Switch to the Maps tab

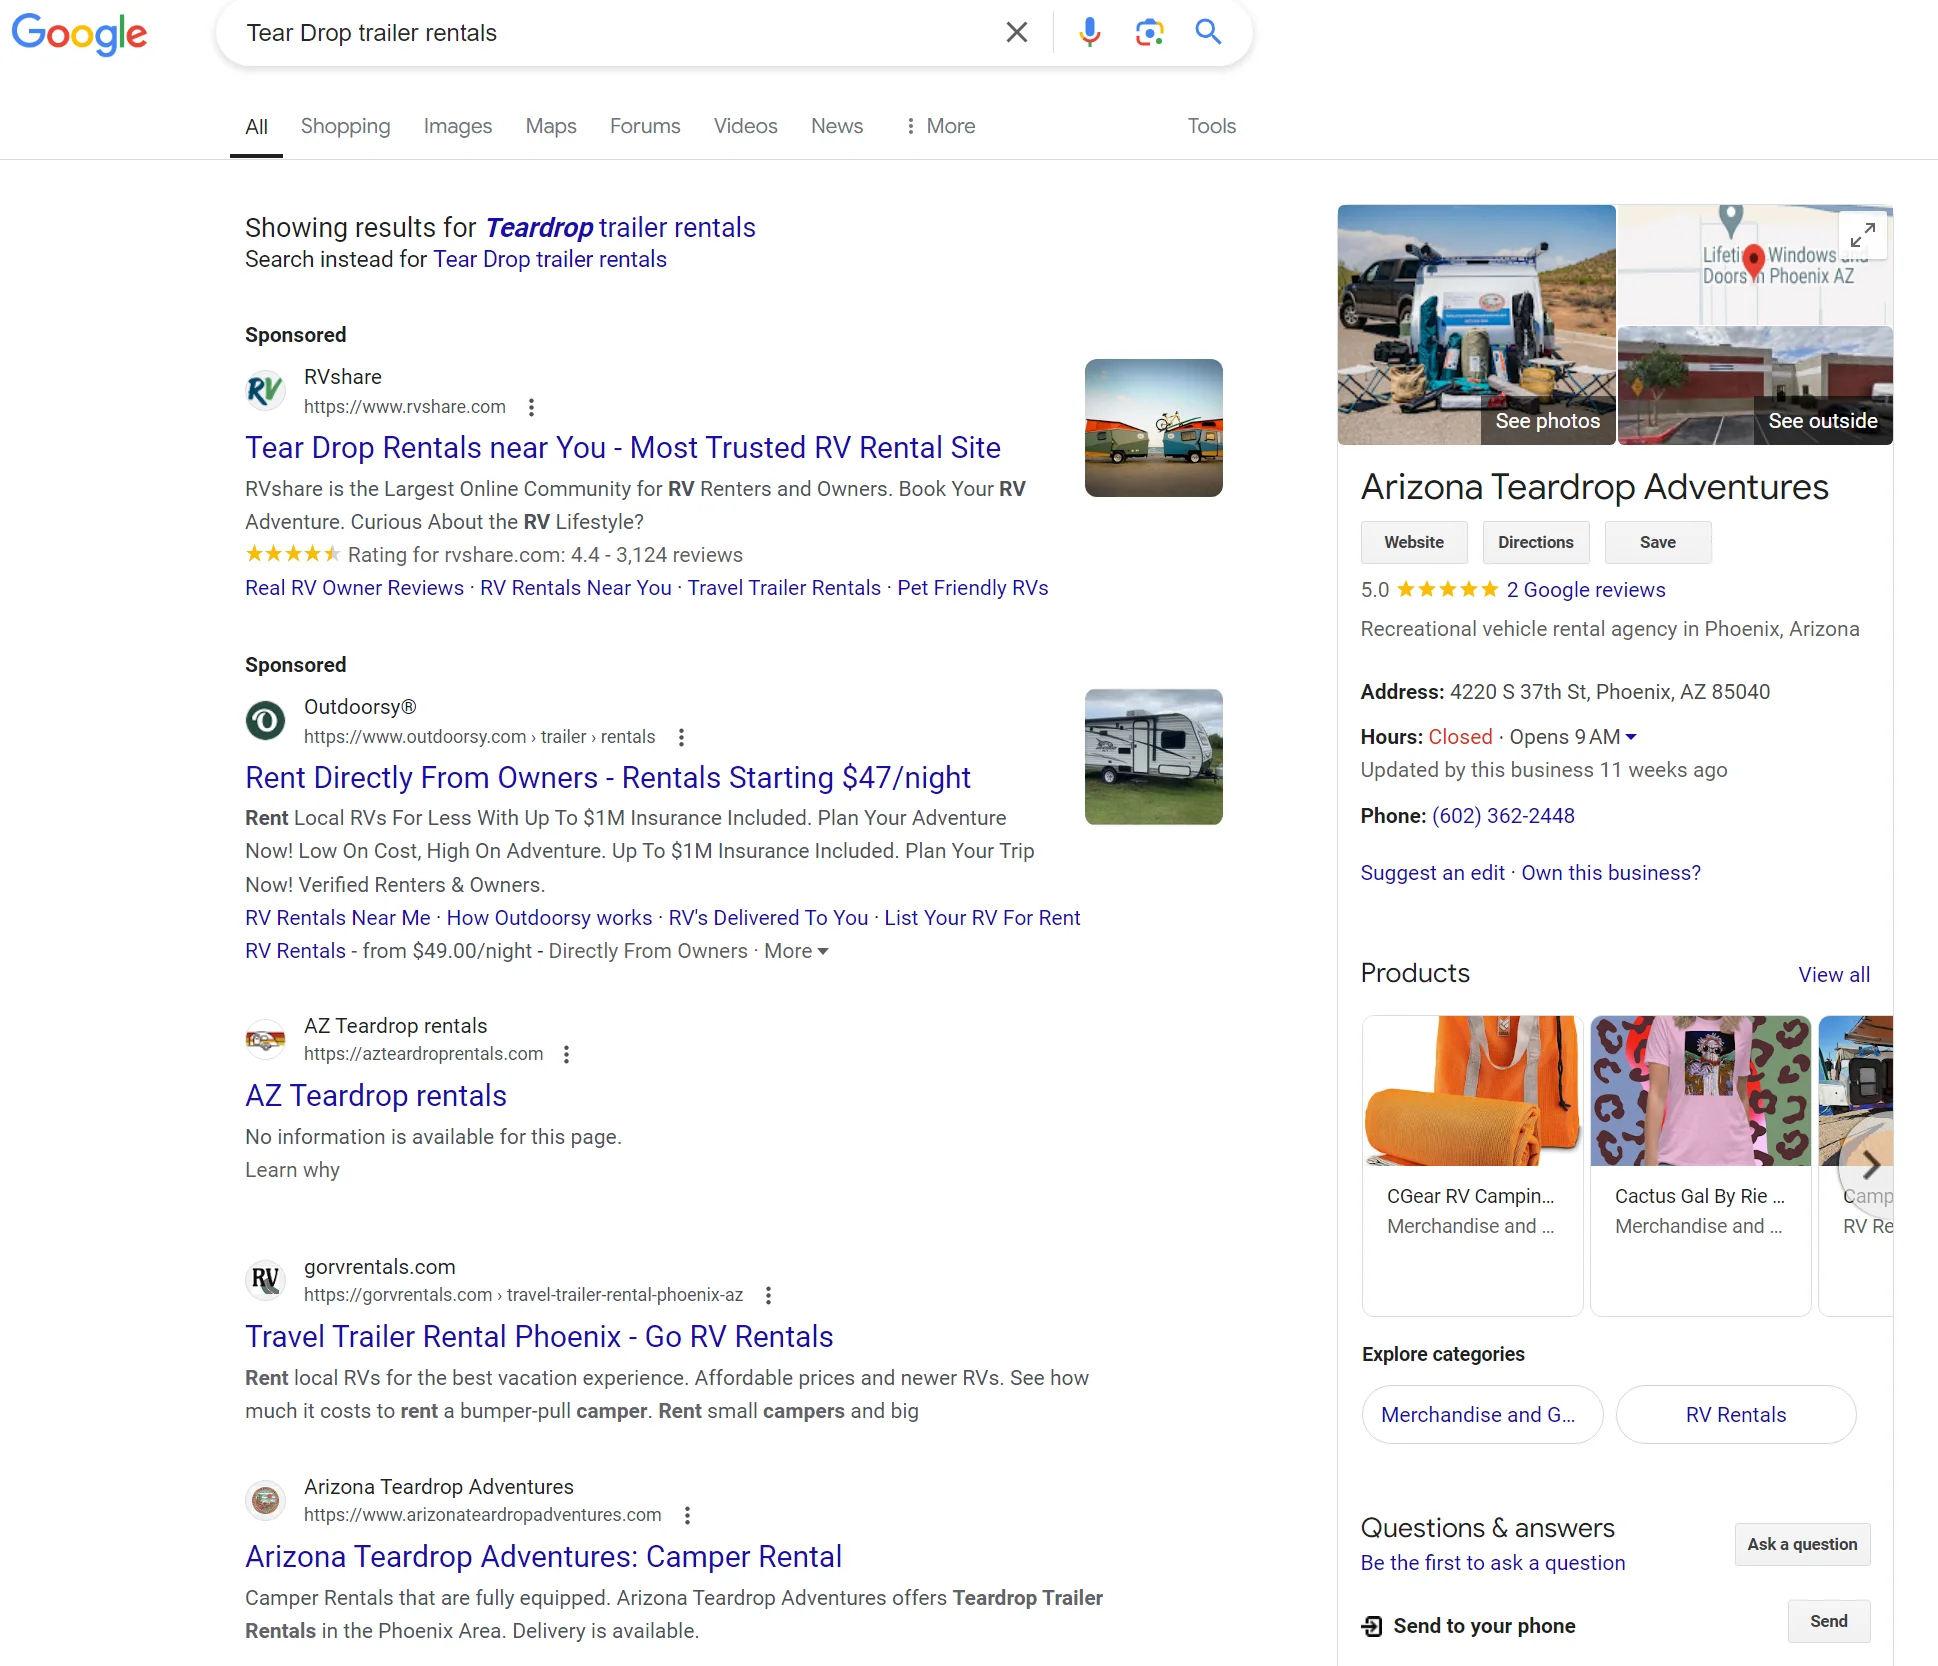[x=550, y=126]
